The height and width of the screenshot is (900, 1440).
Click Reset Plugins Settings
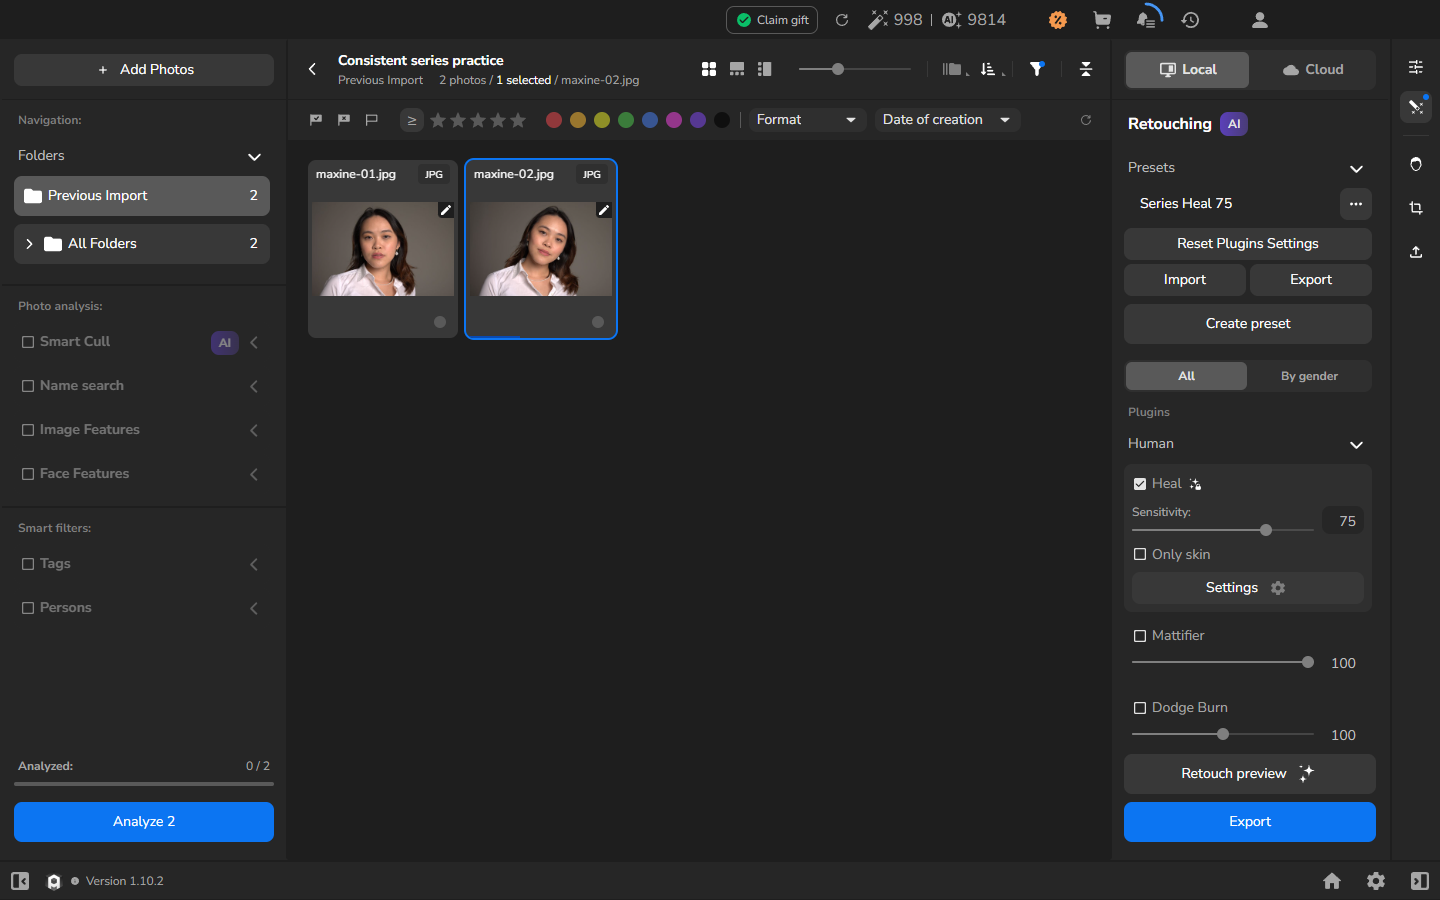[x=1248, y=244]
